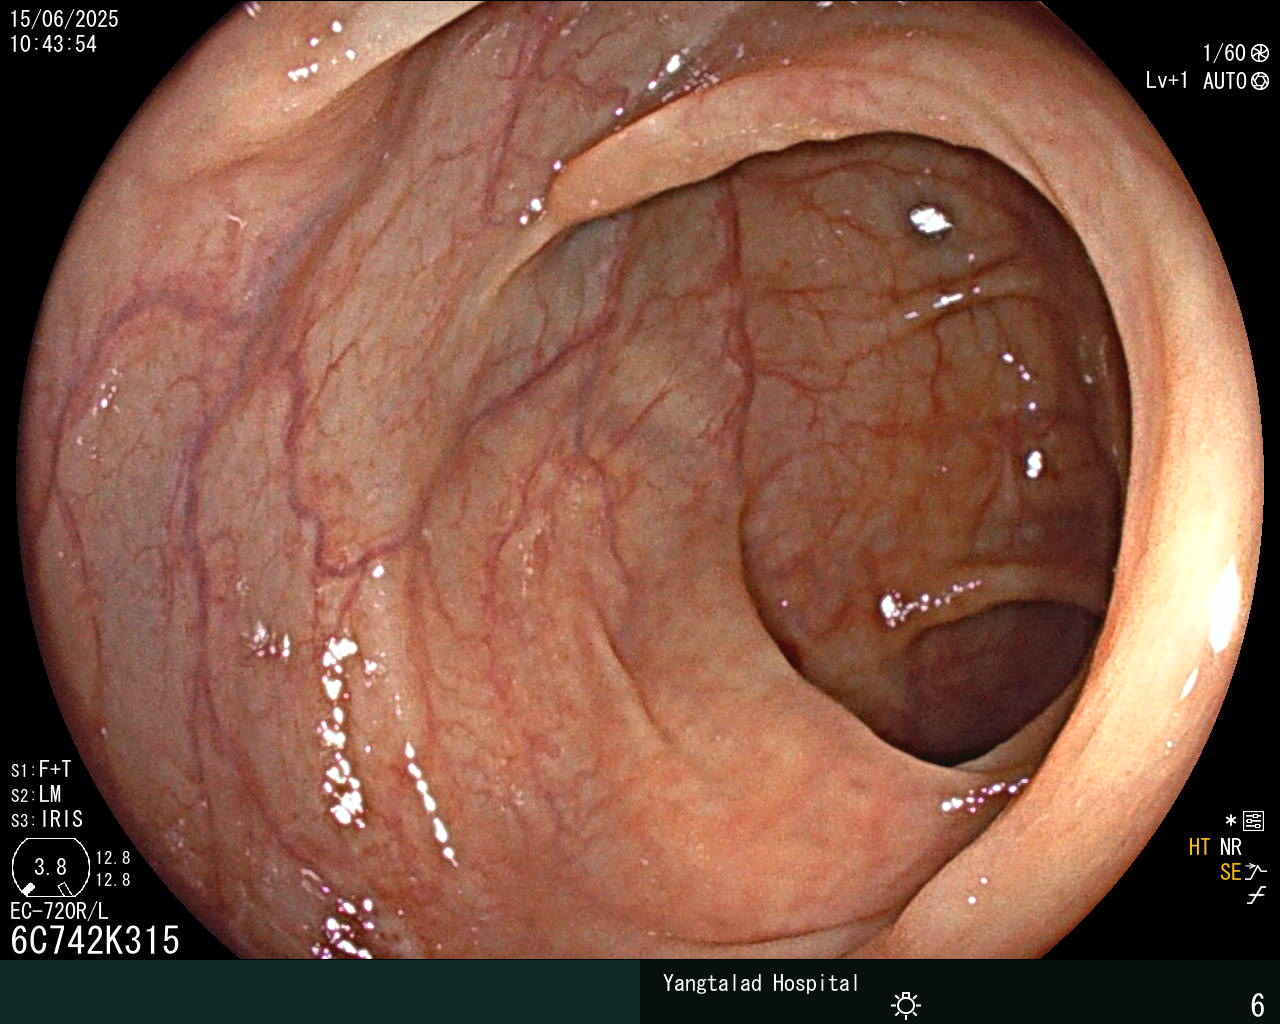Viewport: 1280px width, 1024px height.
Task: Click the serial number 6C742K315
Action: point(95,940)
